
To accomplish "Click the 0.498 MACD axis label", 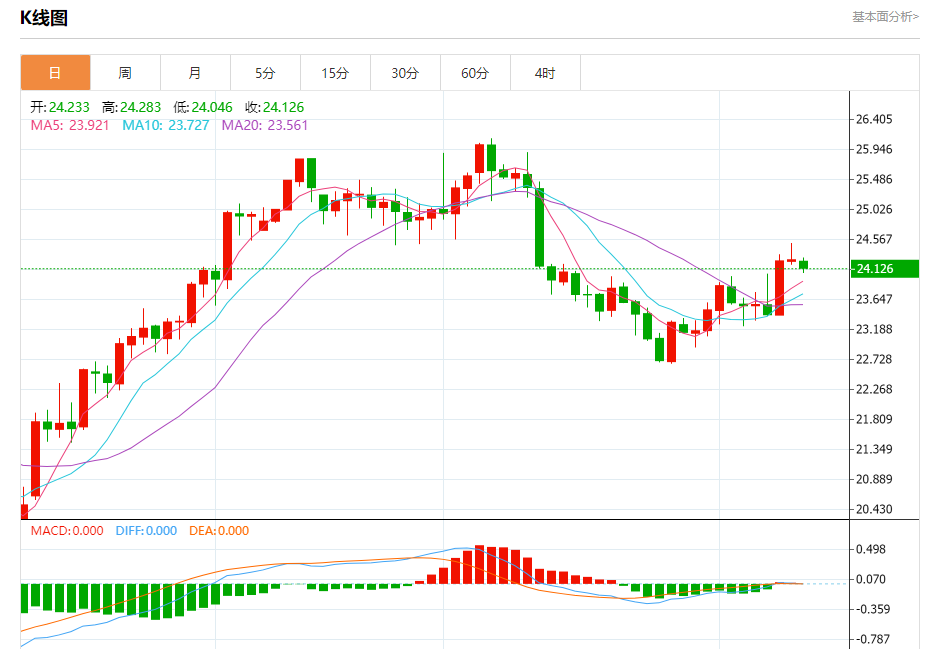I will tap(871, 549).
